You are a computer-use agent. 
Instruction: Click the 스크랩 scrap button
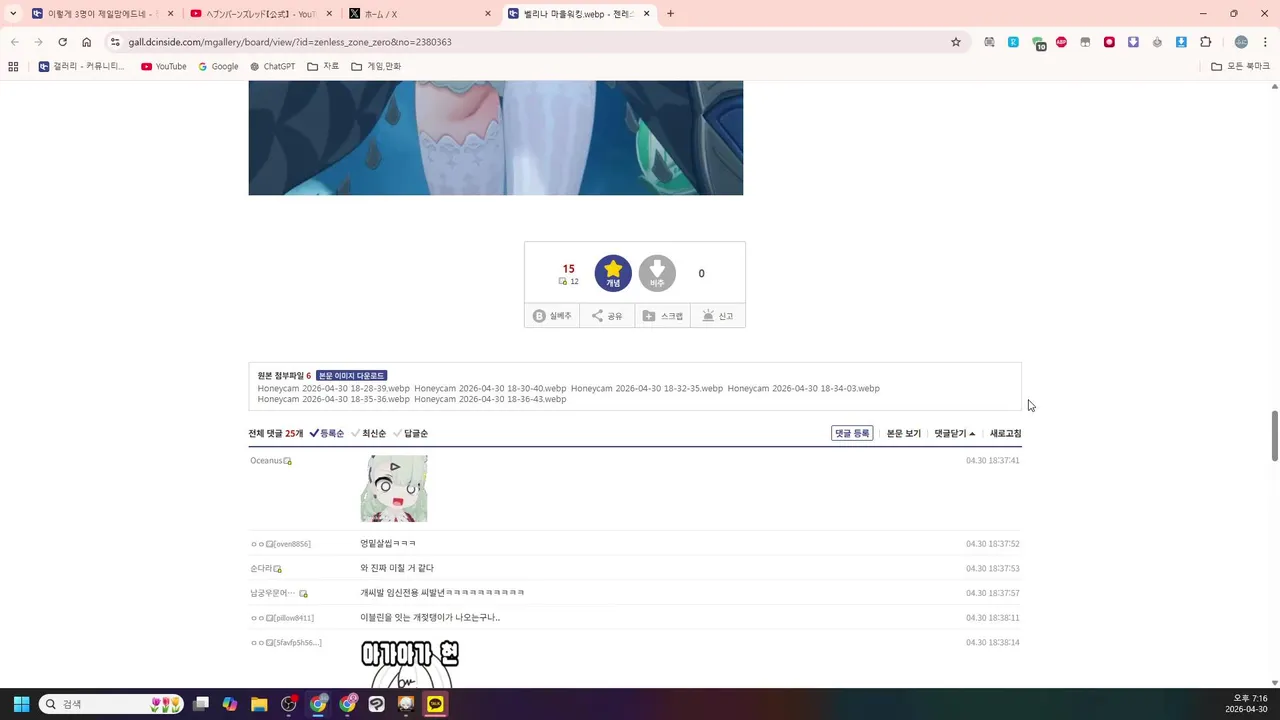pos(662,316)
